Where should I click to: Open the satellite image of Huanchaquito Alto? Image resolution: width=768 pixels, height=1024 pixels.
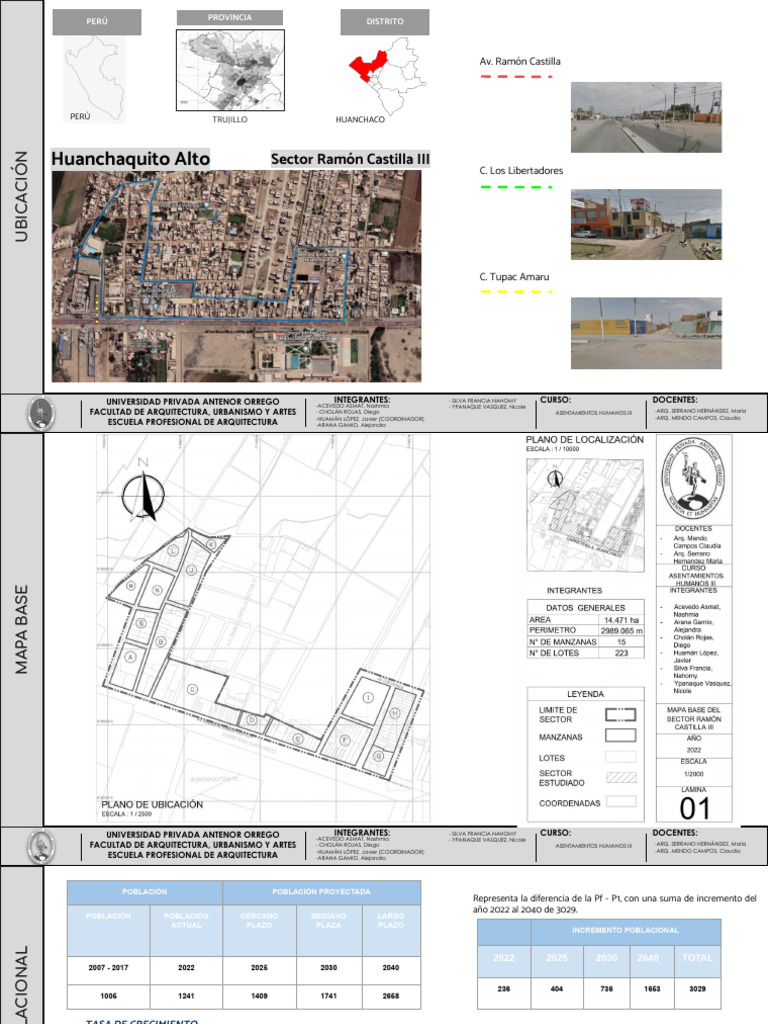pyautogui.click(x=236, y=276)
